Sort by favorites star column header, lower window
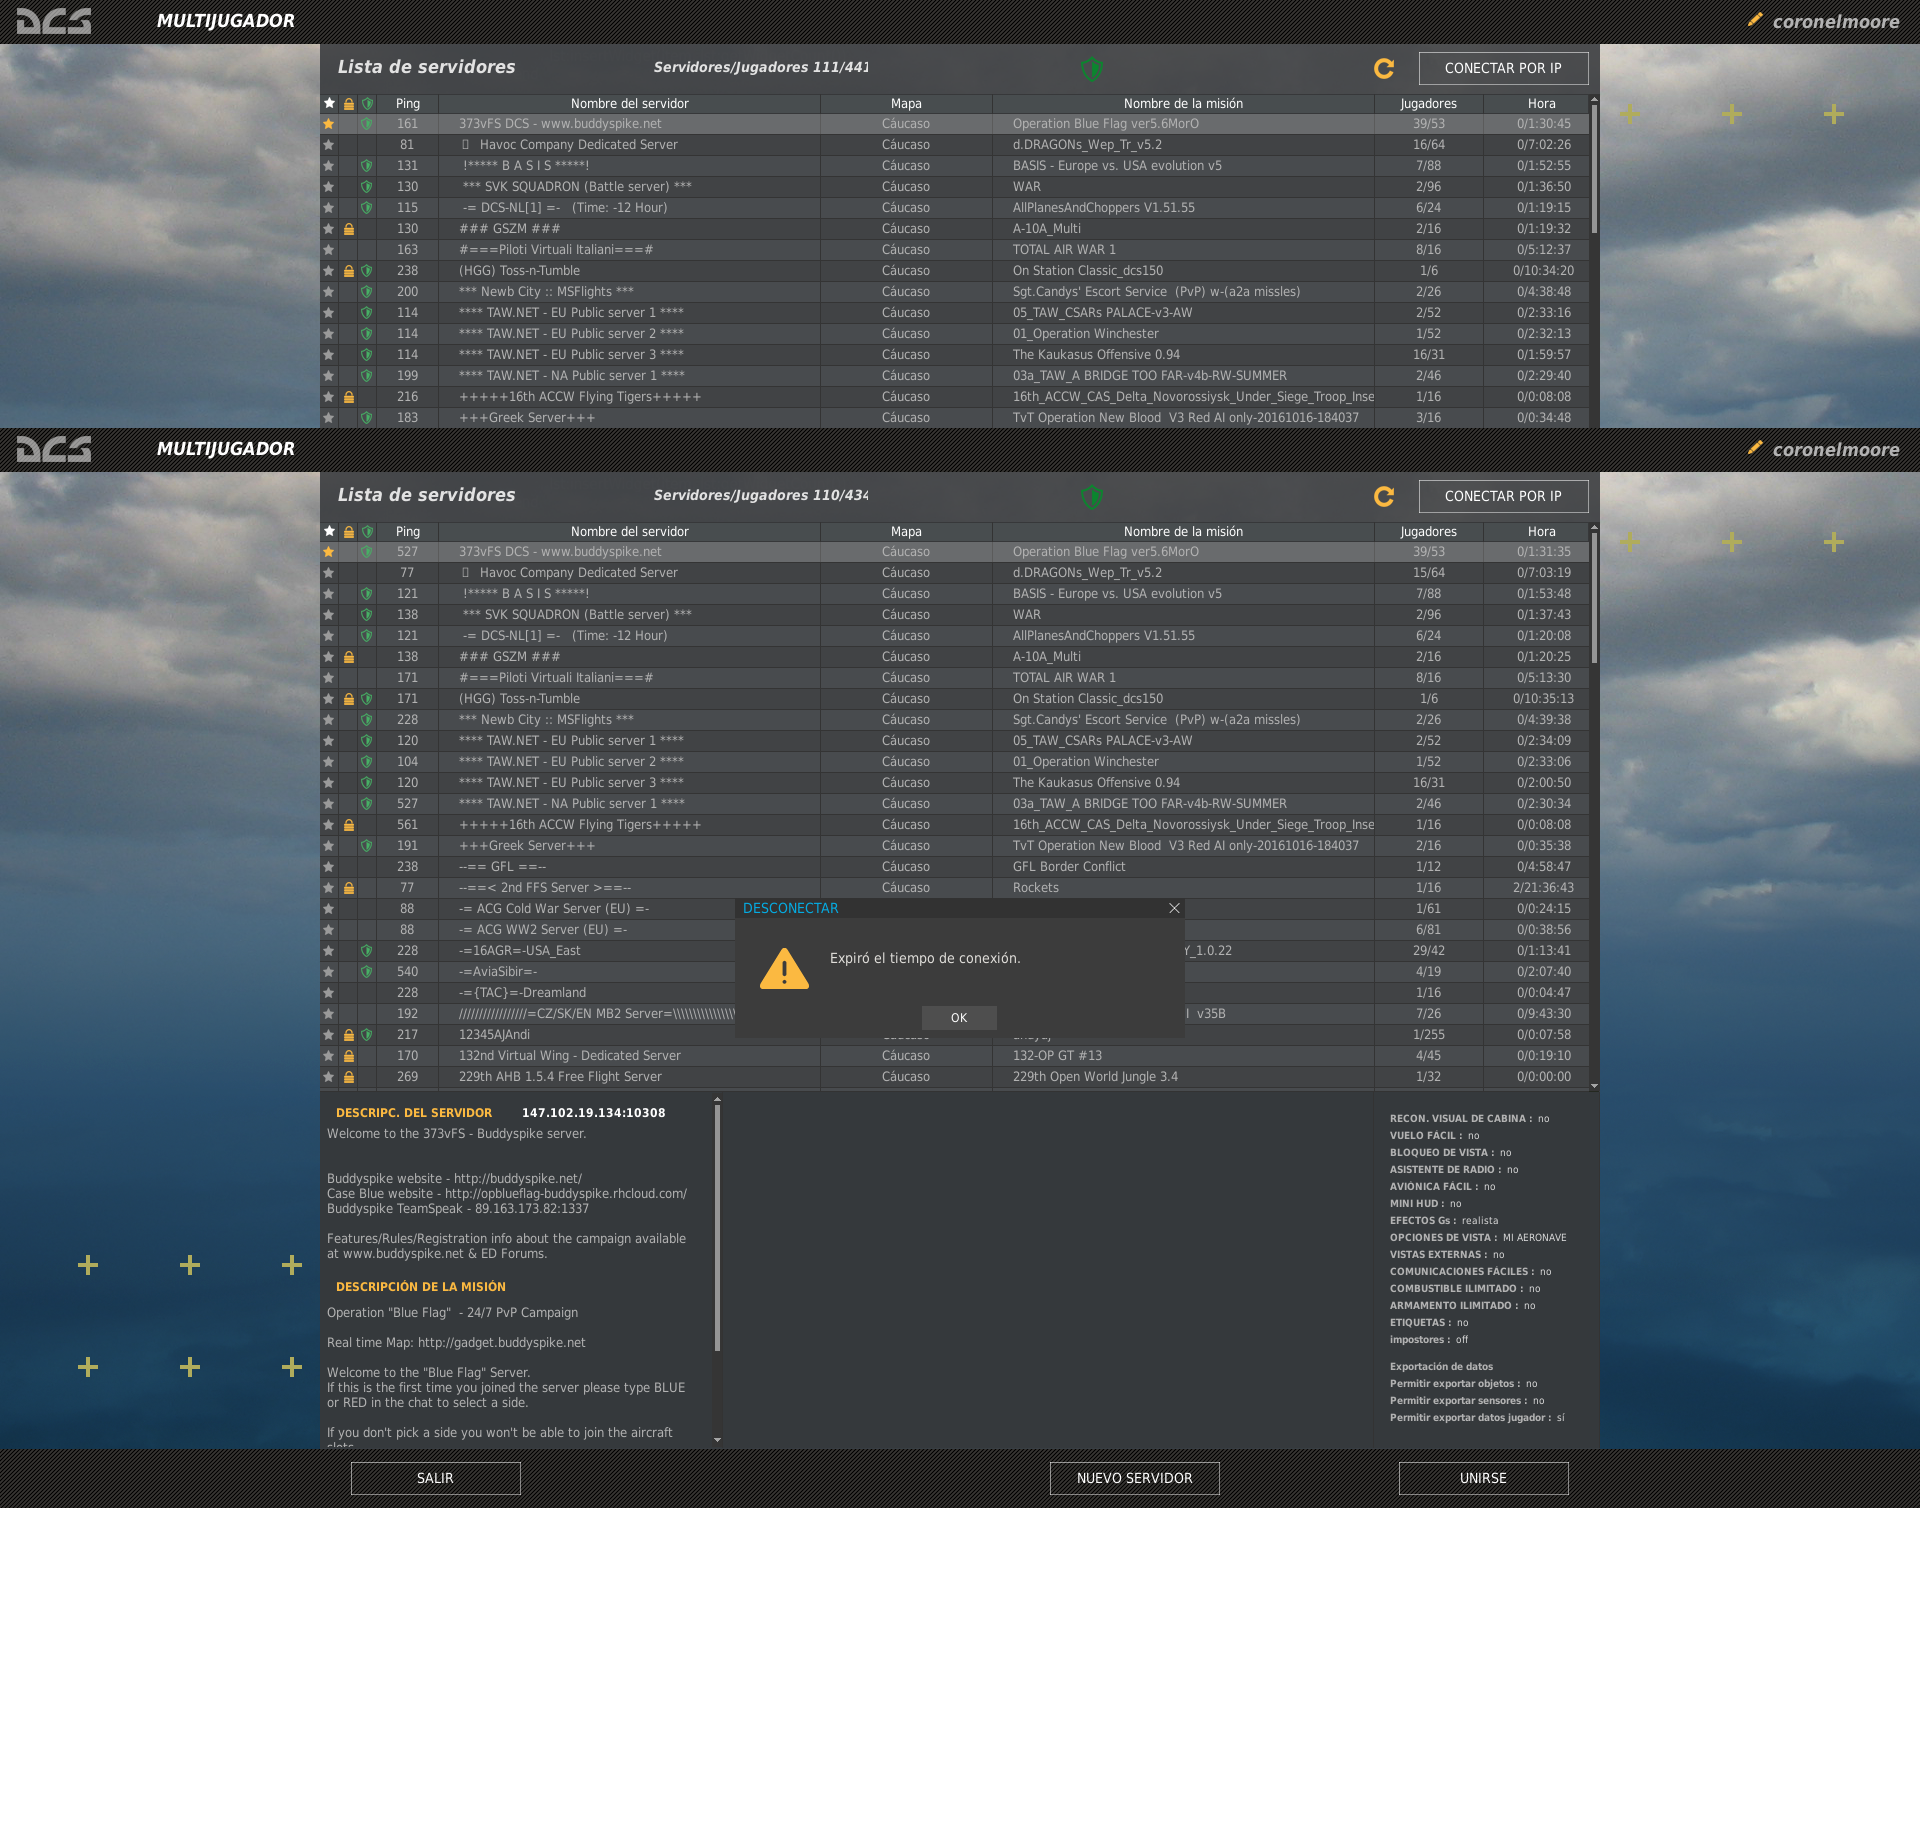 (329, 531)
